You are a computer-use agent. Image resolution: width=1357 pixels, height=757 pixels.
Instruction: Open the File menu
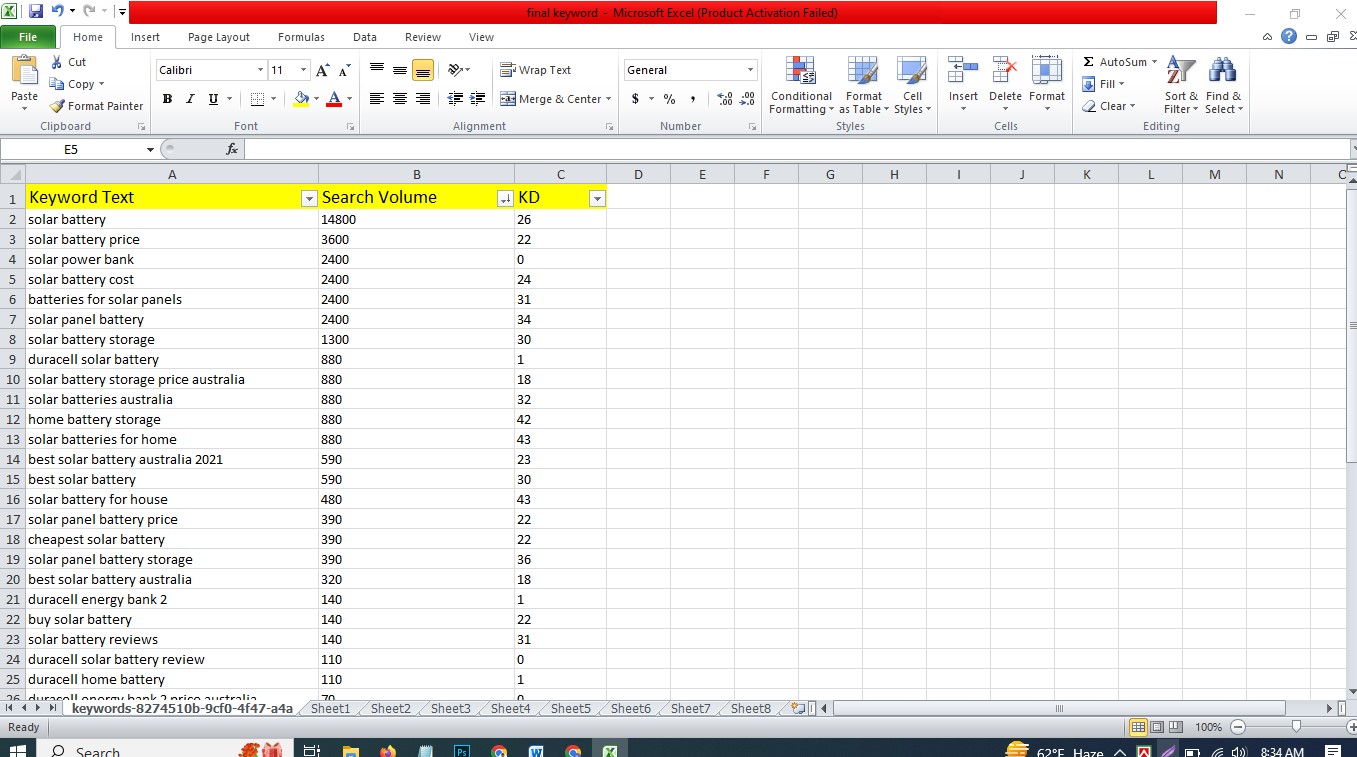click(x=28, y=36)
